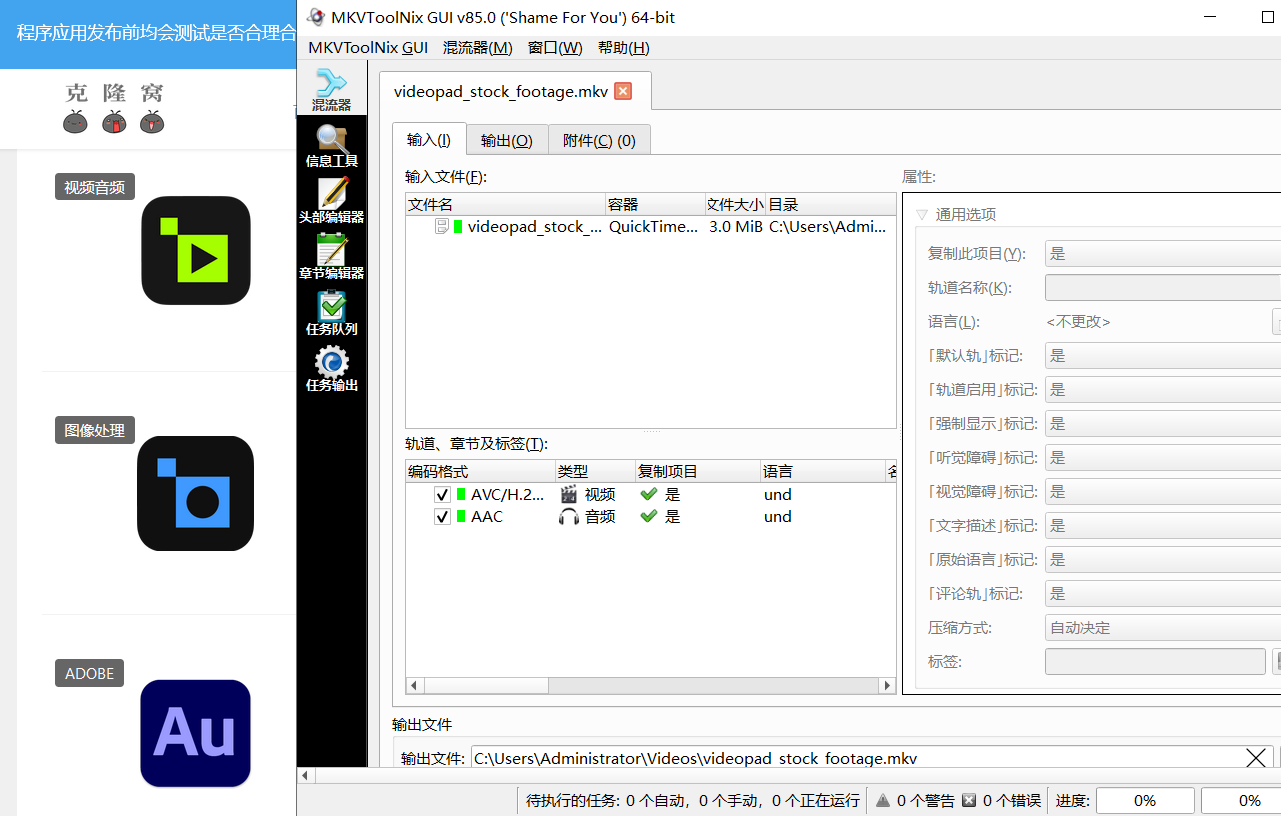This screenshot has width=1281, height=816.
Task: Click the 标签 input field
Action: pos(1155,662)
